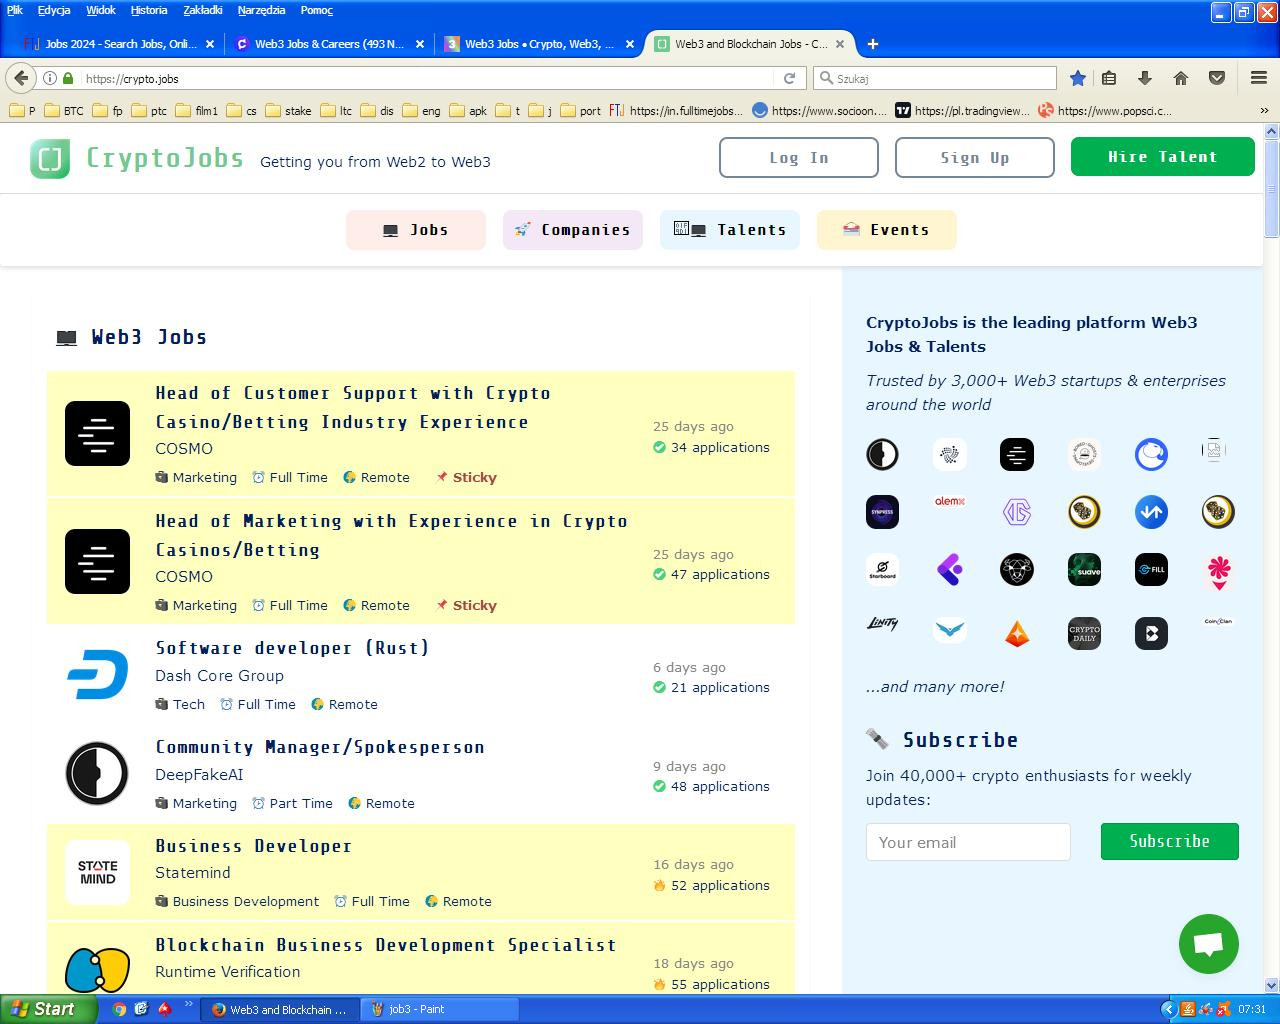1280x1024 pixels.
Task: Click the page vertical scrollbar thumb
Action: pos(1272,189)
